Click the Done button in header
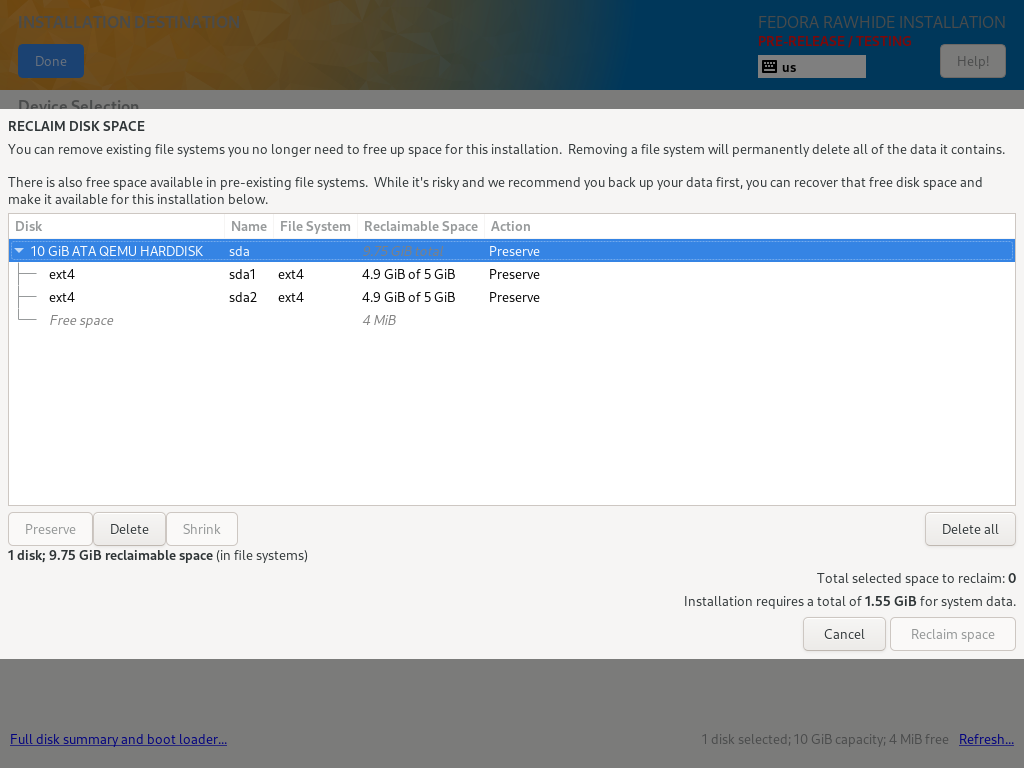 pos(51,61)
